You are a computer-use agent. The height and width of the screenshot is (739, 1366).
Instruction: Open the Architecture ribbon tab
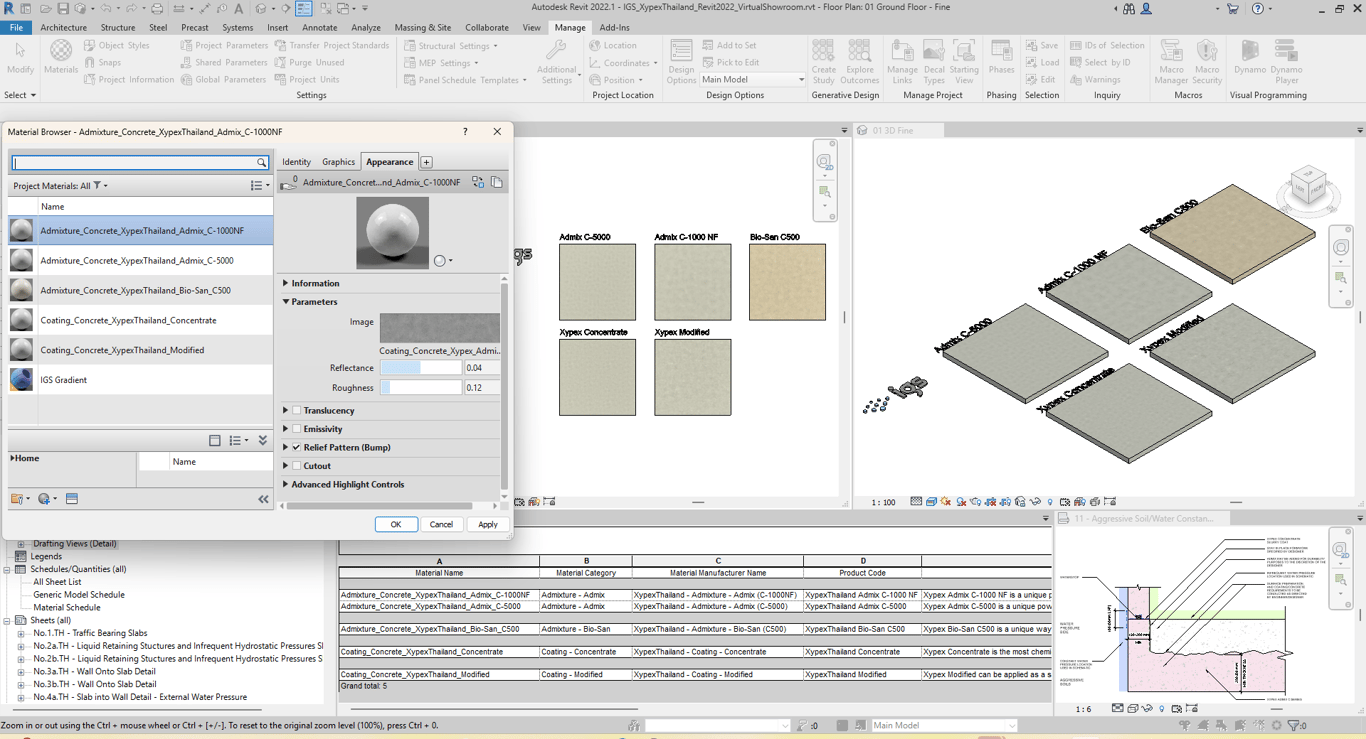click(x=63, y=27)
